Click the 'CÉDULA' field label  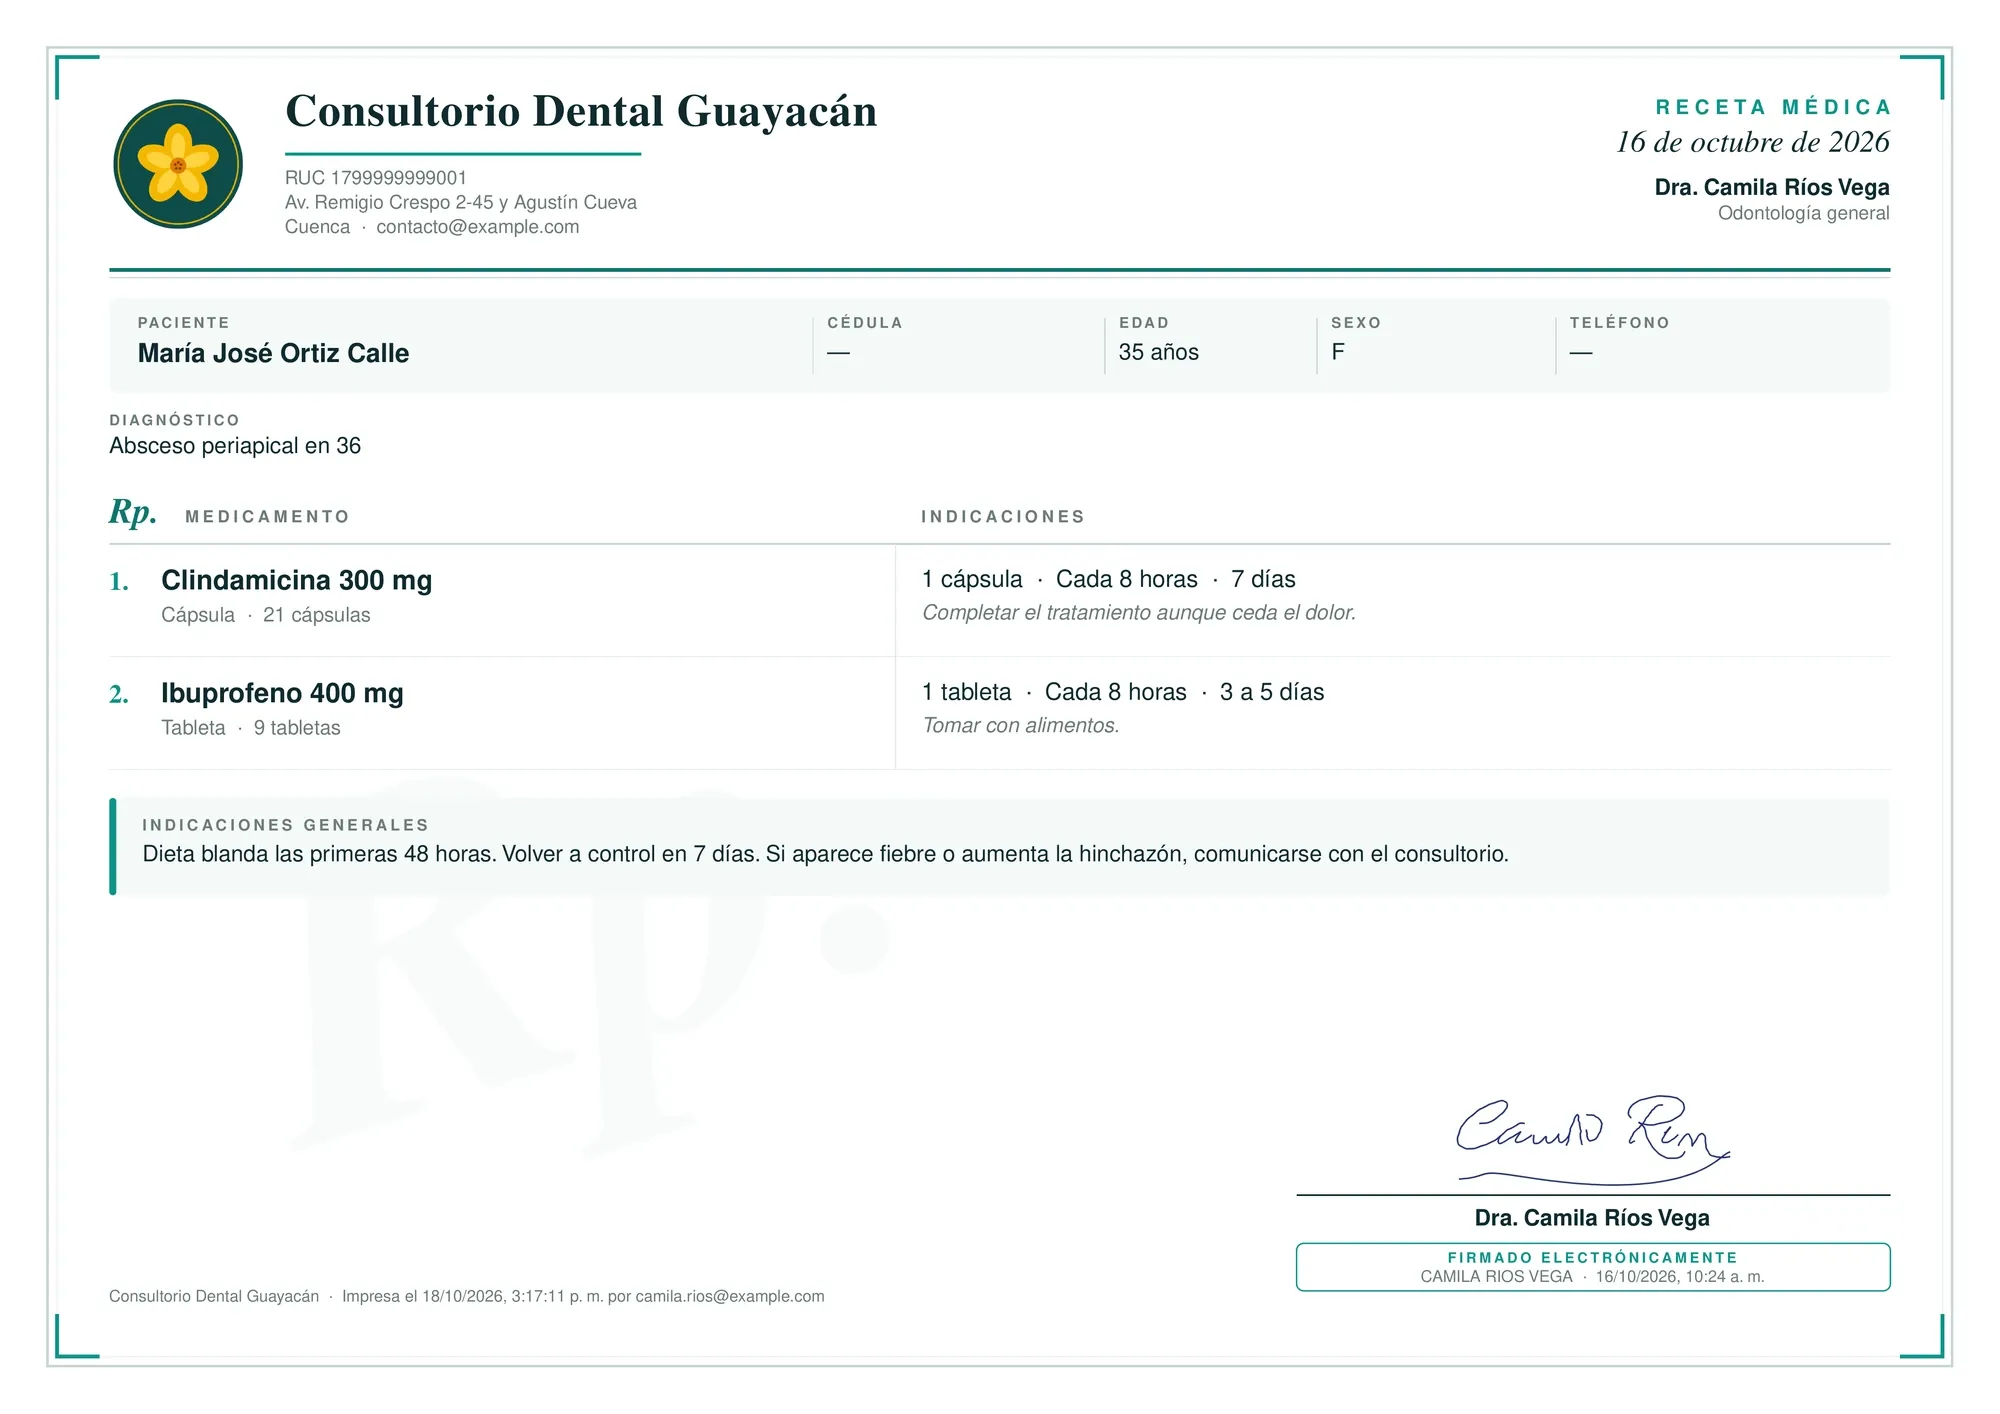tap(865, 323)
